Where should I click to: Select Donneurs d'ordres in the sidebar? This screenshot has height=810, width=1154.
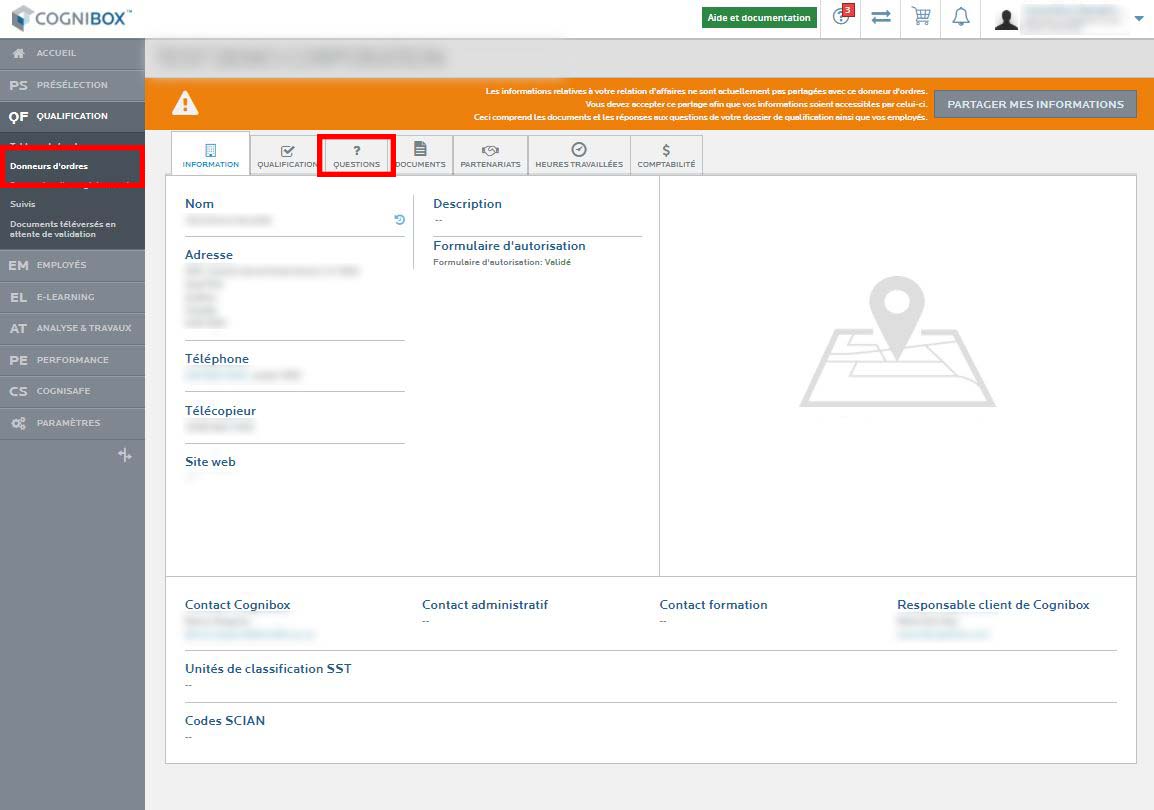[49, 166]
